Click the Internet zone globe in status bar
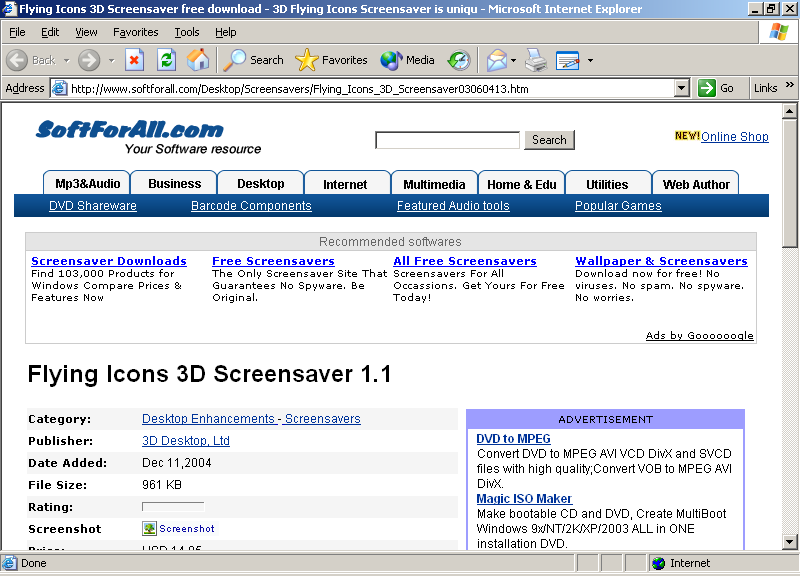This screenshot has width=800, height=576. pyautogui.click(x=659, y=563)
